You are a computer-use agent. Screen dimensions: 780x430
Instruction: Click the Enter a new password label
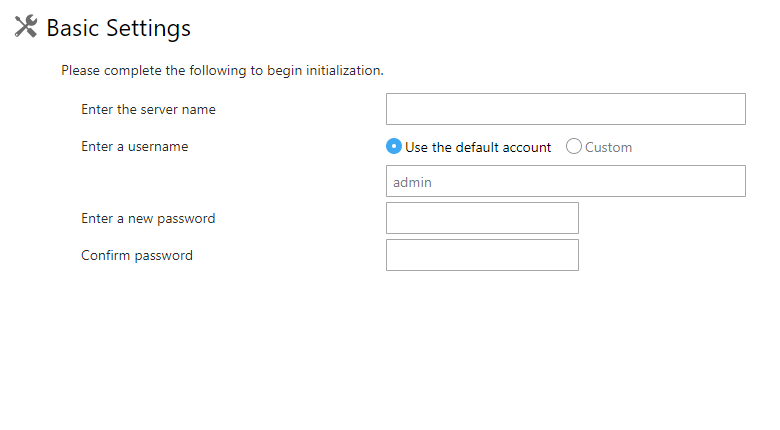tap(148, 218)
